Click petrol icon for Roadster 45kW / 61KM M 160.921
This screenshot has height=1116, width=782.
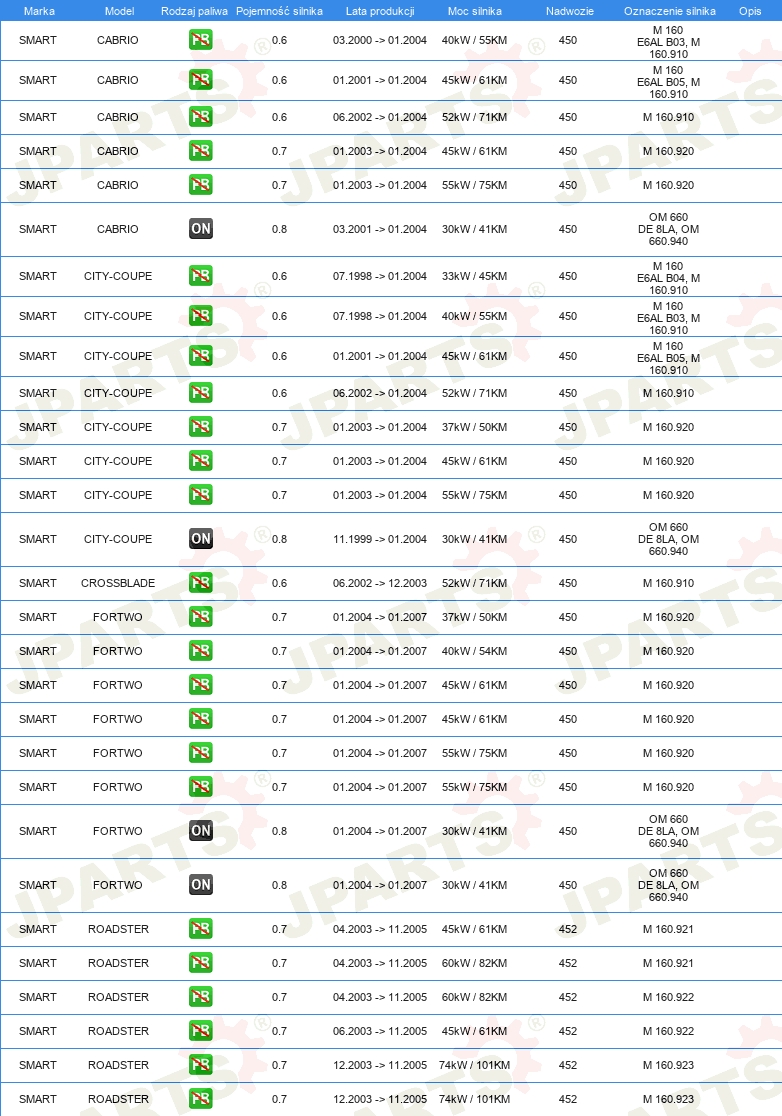tap(201, 929)
